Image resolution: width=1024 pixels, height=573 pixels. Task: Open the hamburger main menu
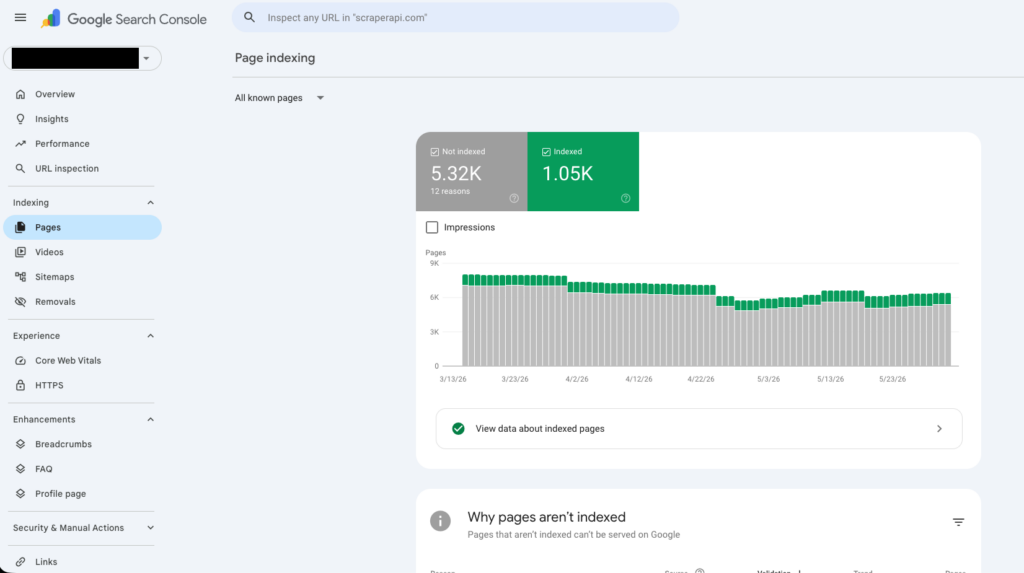pyautogui.click(x=20, y=18)
